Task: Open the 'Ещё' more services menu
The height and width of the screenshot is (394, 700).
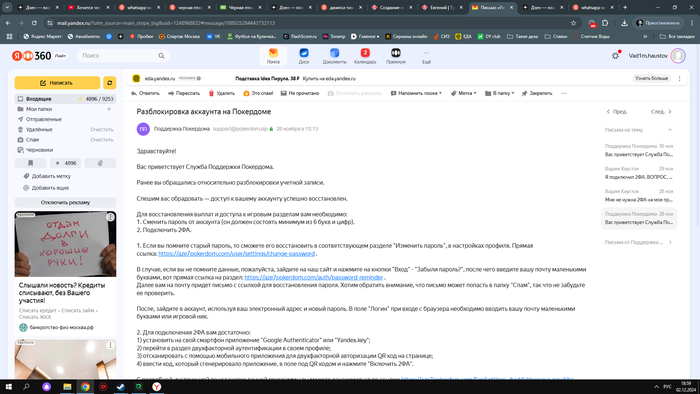Action: click(x=426, y=56)
